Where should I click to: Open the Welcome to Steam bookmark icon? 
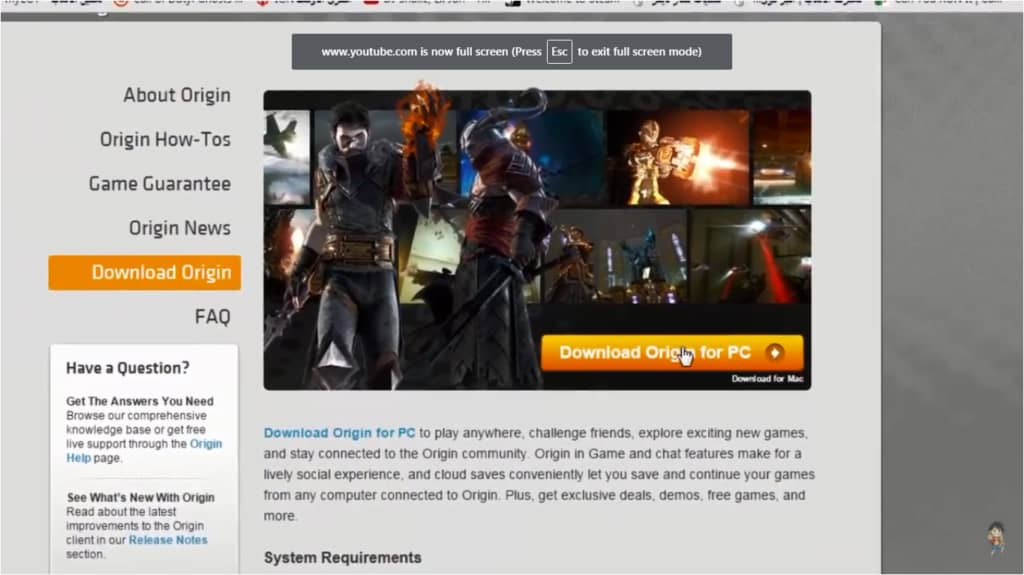(x=513, y=3)
